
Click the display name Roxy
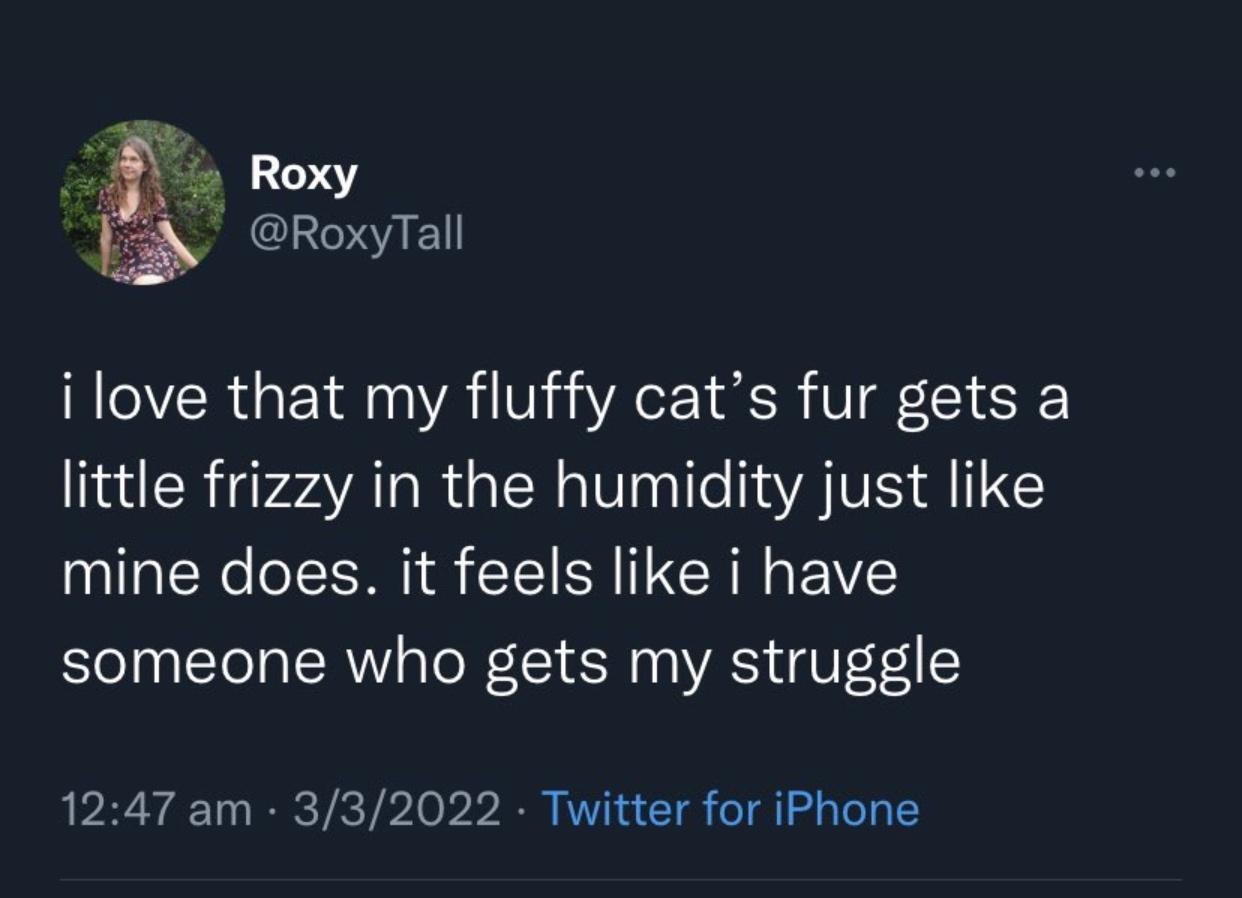pyautogui.click(x=303, y=175)
